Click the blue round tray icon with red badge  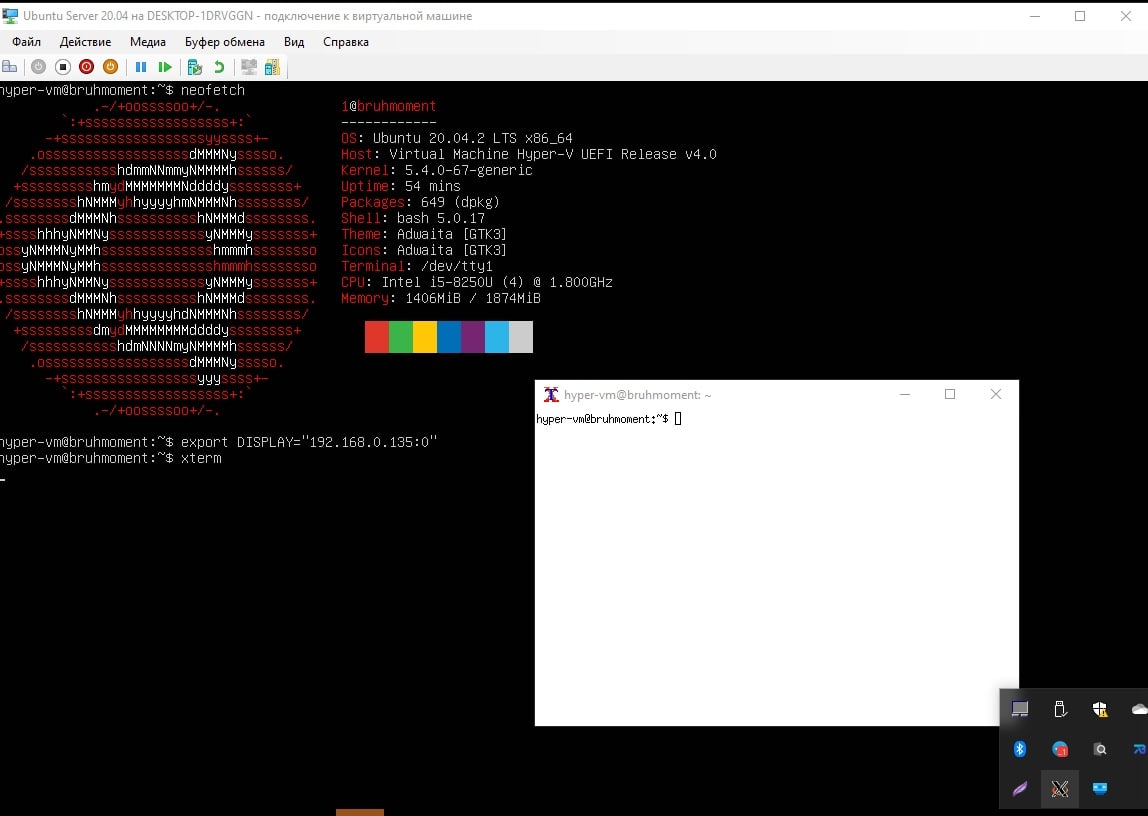(x=1060, y=749)
